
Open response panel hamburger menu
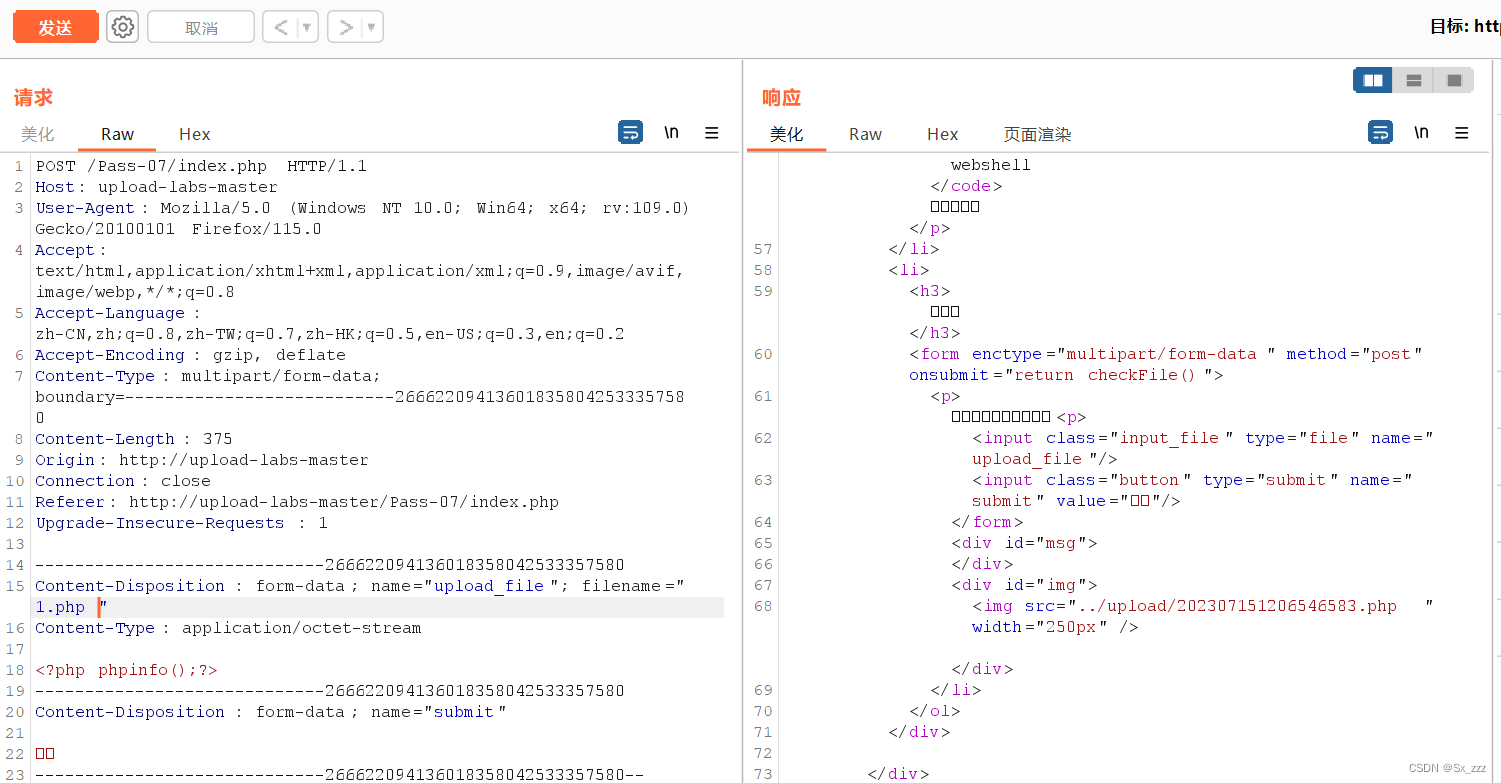point(1462,132)
